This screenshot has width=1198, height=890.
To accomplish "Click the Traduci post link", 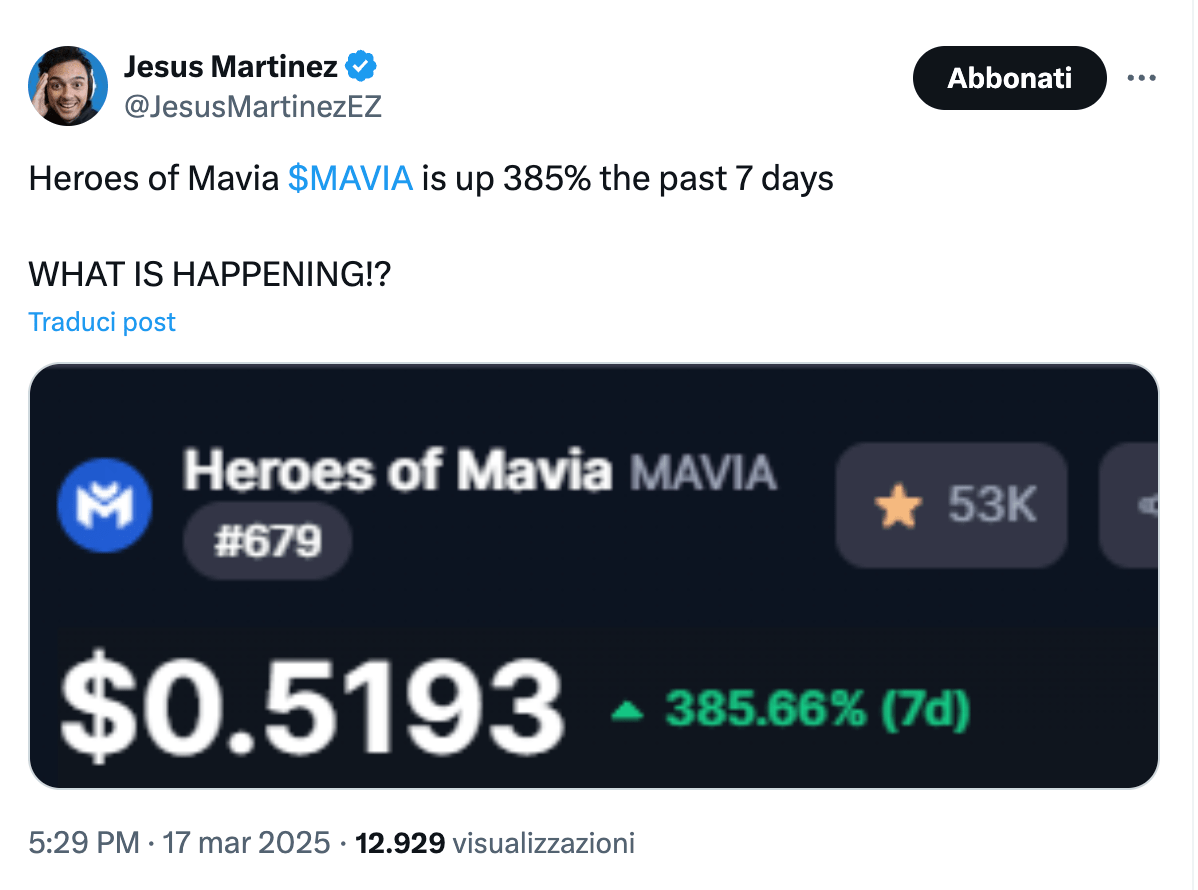I will (102, 322).
